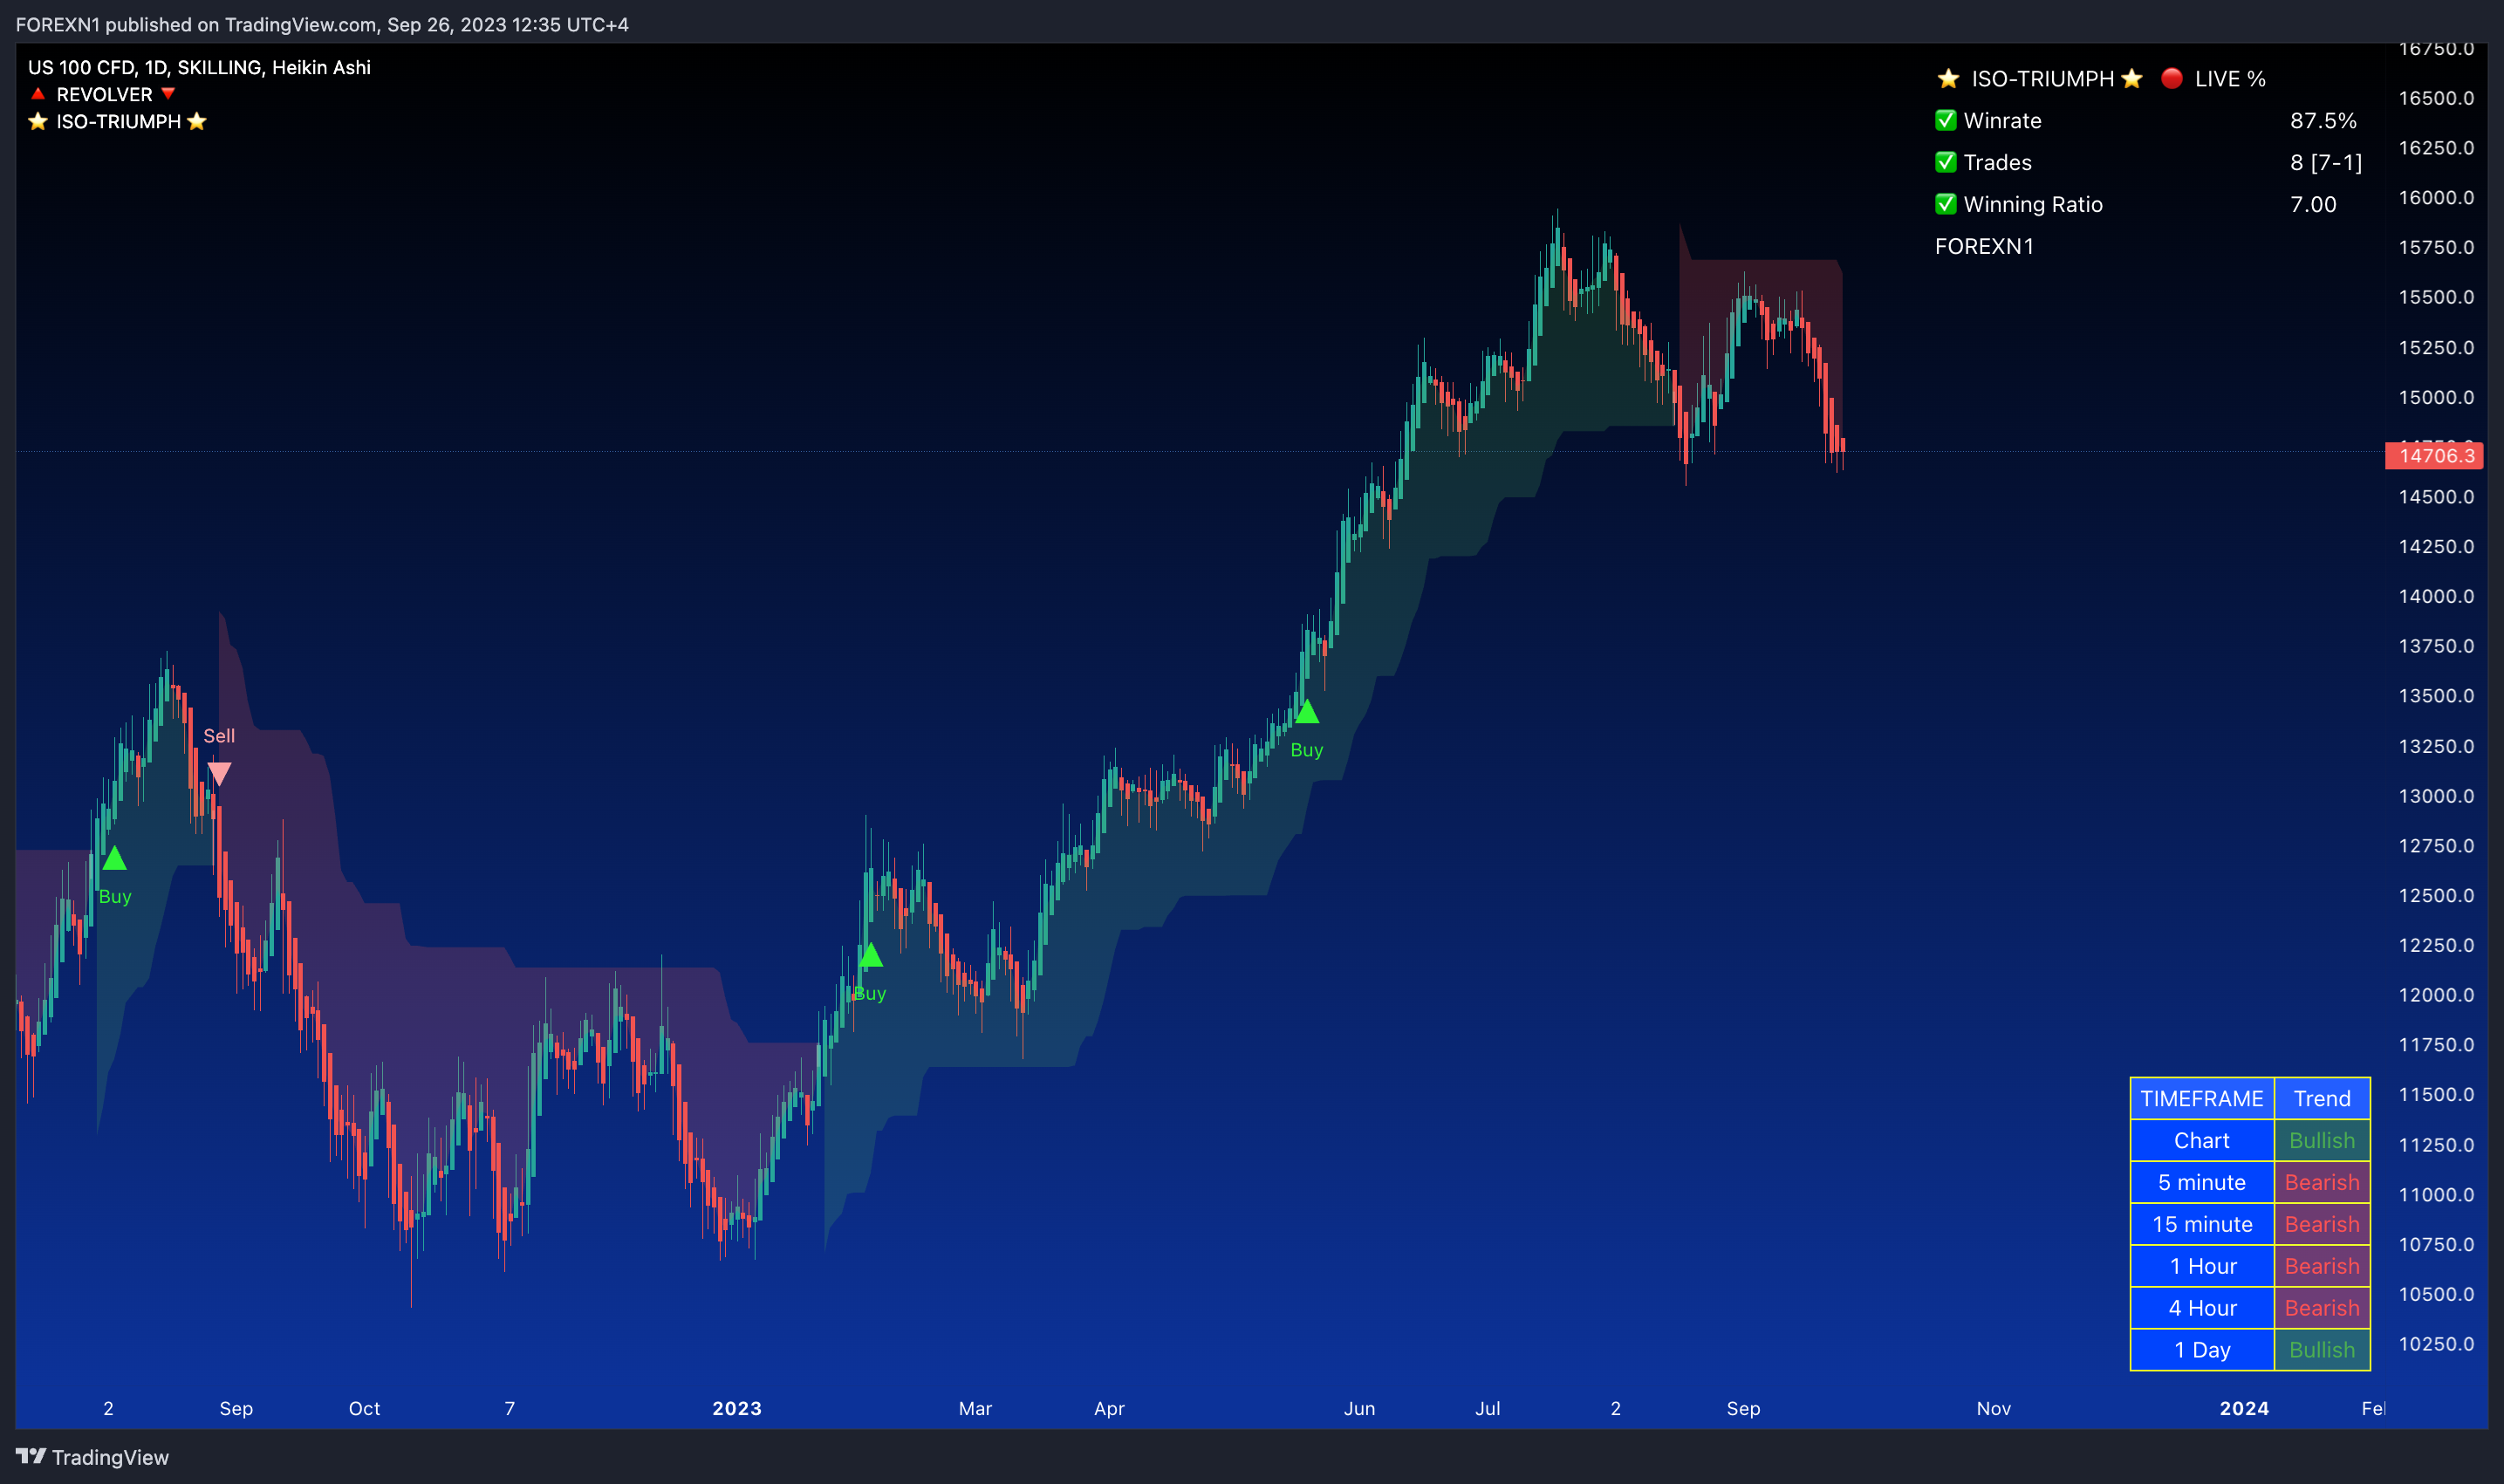Click the green checkmark next to Winrate
Screen dimensions: 2504x1484
1946,120
